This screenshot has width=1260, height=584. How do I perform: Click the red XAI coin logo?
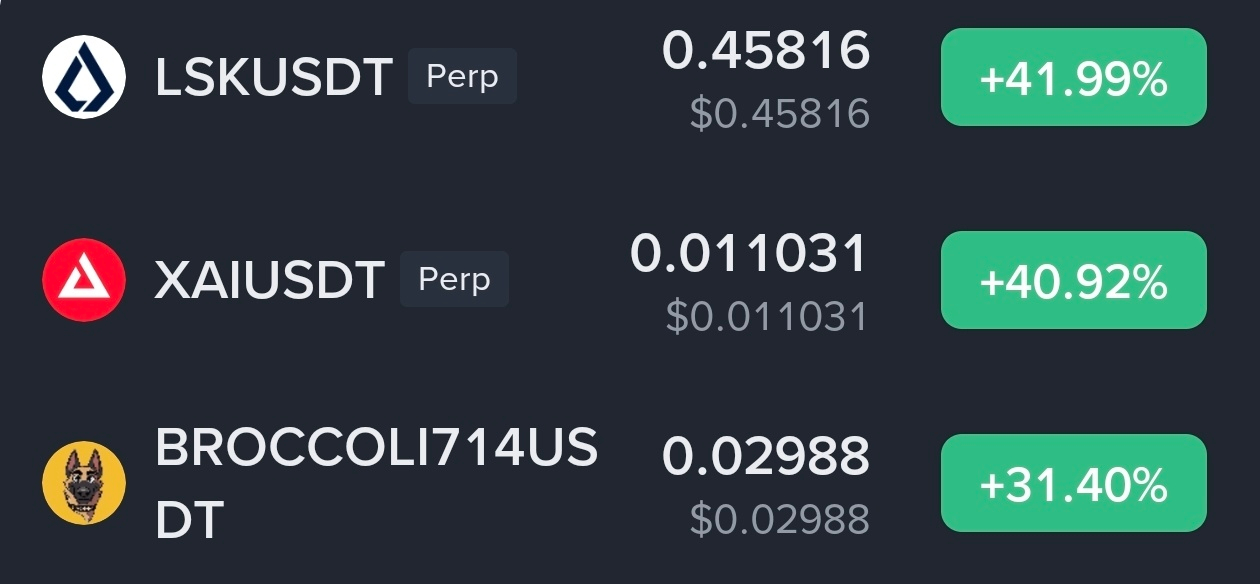(84, 280)
